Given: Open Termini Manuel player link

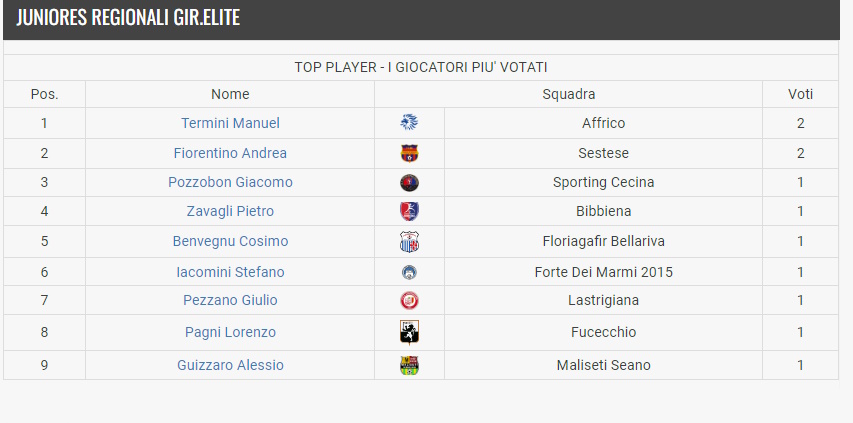Looking at the screenshot, I should point(230,123).
